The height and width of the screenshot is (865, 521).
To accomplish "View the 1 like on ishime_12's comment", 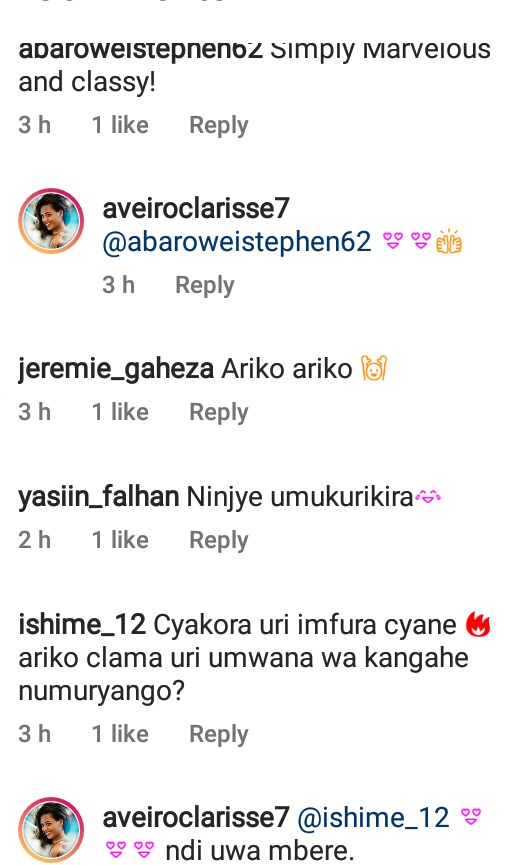I will (120, 734).
